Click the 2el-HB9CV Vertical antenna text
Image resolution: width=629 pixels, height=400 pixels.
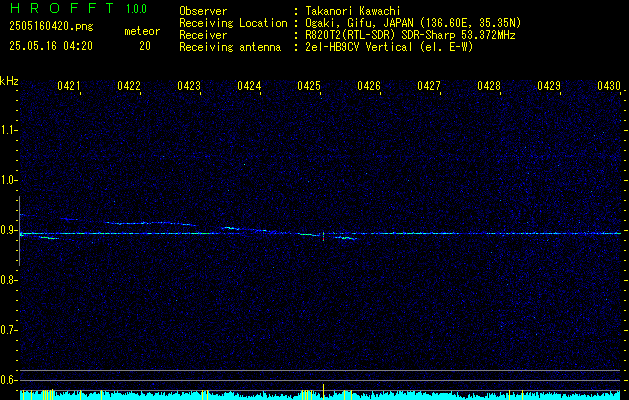(390, 47)
